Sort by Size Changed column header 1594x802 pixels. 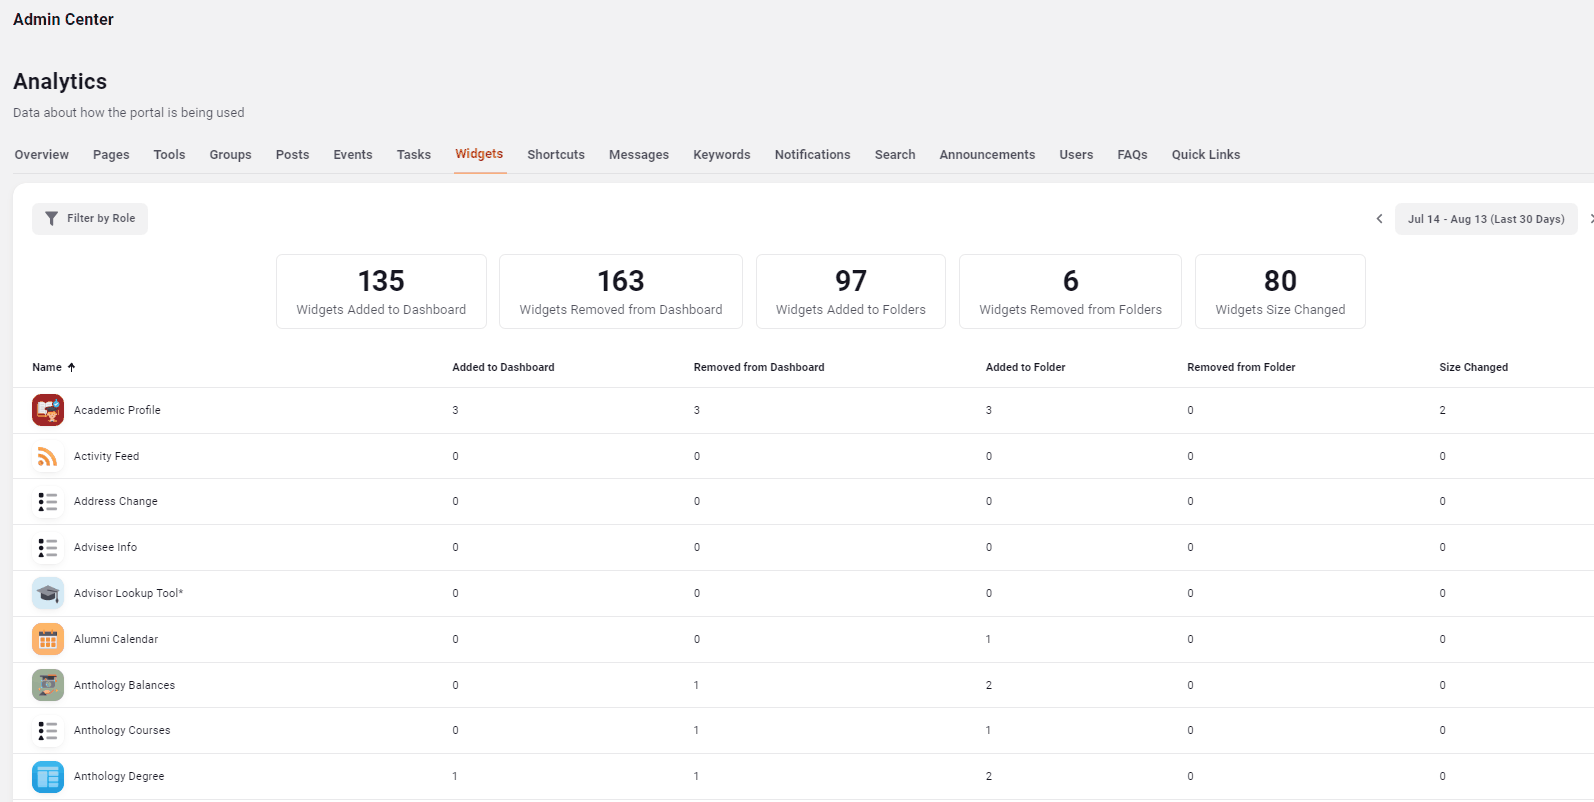point(1474,367)
